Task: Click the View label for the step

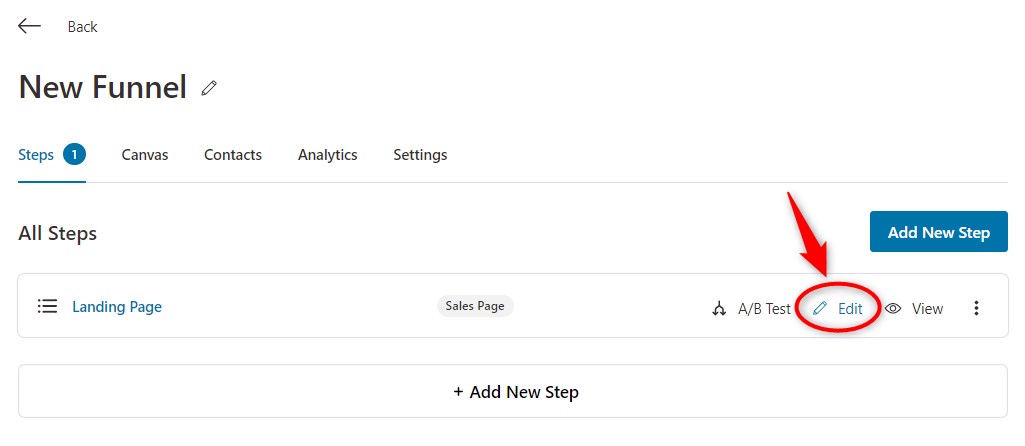Action: pyautogui.click(x=927, y=309)
